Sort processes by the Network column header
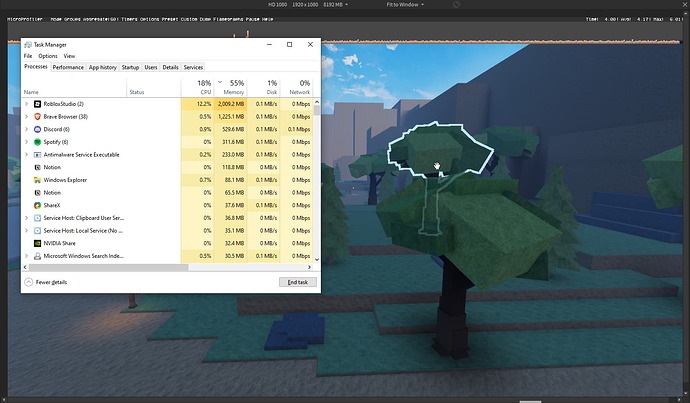Image resolution: width=690 pixels, height=403 pixels. (296, 87)
